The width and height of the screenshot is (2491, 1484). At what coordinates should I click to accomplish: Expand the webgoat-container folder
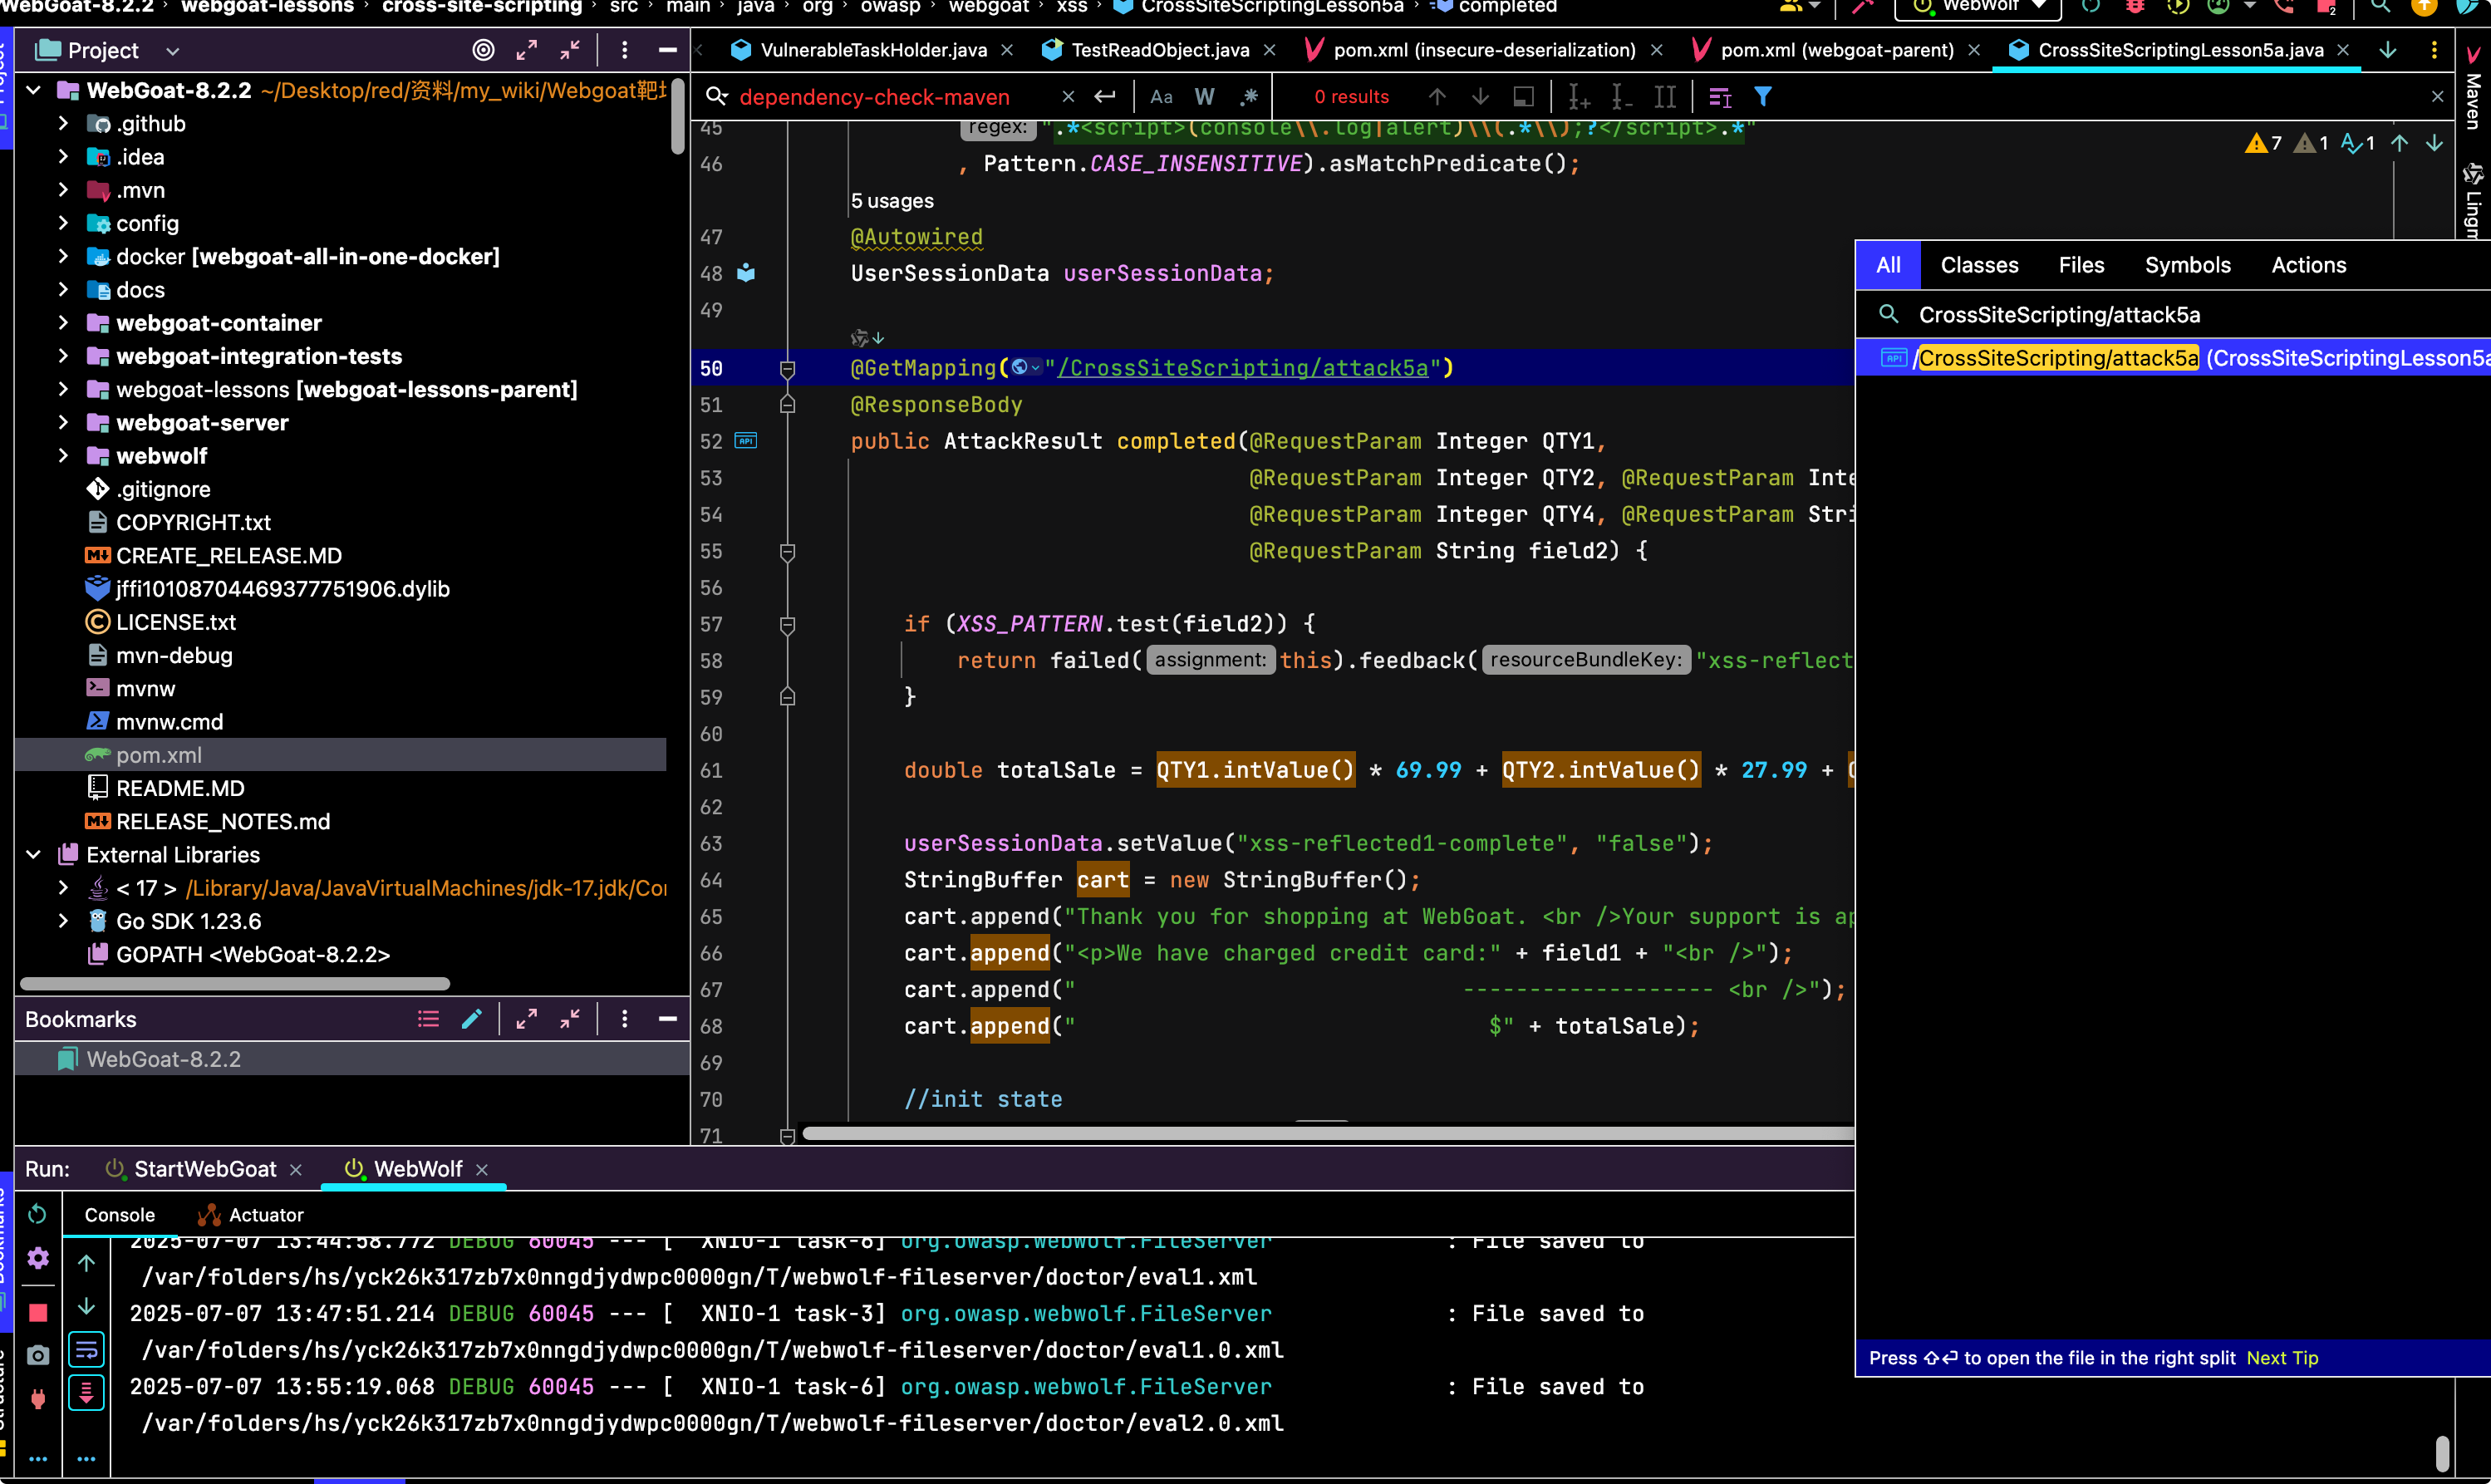click(63, 323)
